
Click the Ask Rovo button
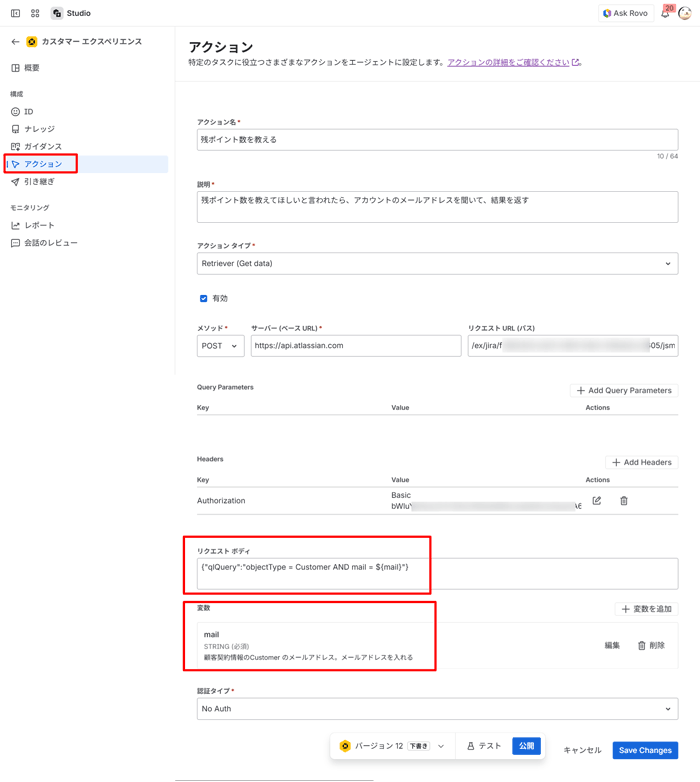pos(625,14)
